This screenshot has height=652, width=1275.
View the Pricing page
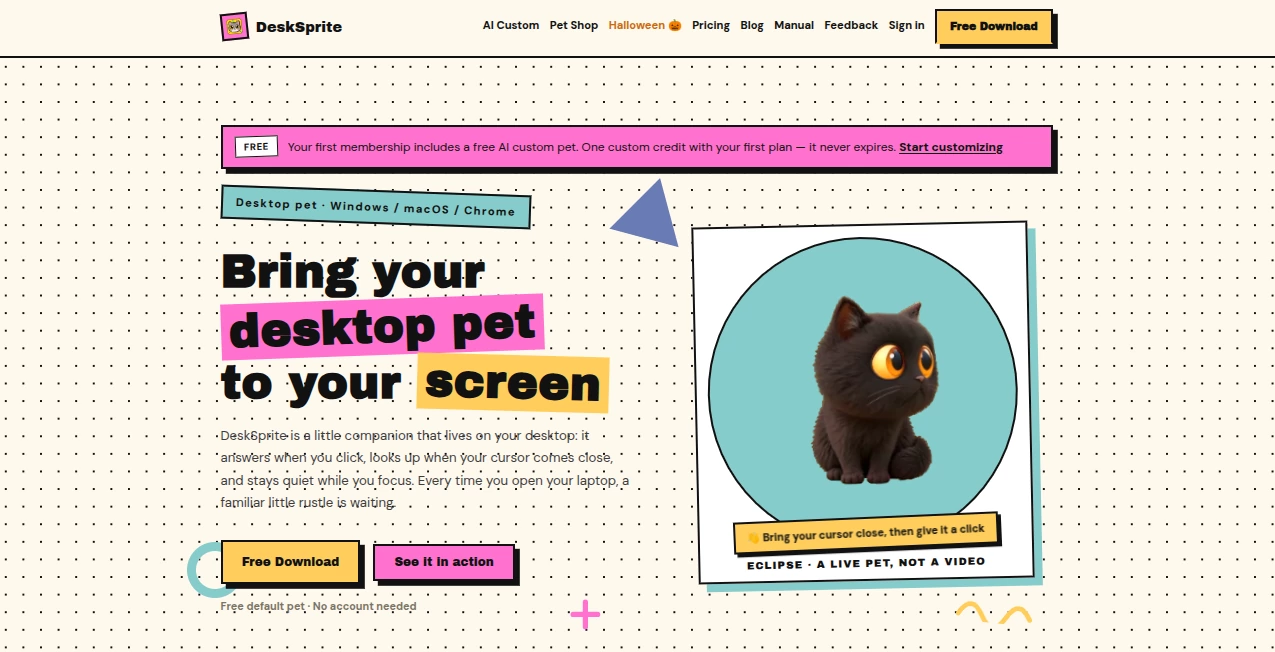coord(711,25)
